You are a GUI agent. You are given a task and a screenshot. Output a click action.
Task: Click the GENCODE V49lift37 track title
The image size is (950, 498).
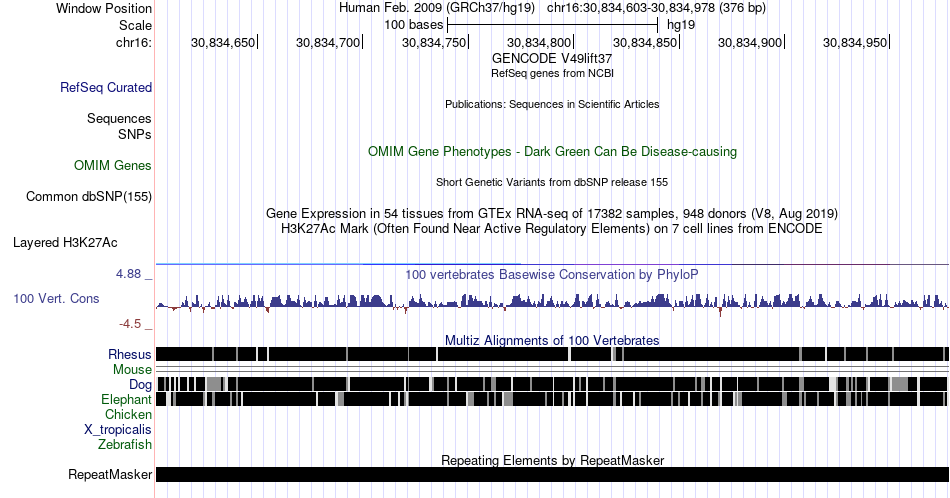(x=552, y=59)
